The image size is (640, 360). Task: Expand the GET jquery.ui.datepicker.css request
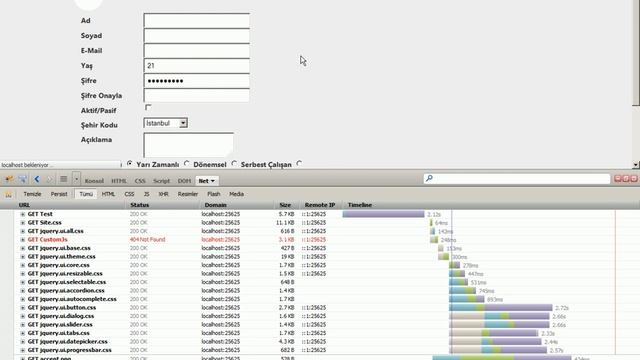(23, 342)
